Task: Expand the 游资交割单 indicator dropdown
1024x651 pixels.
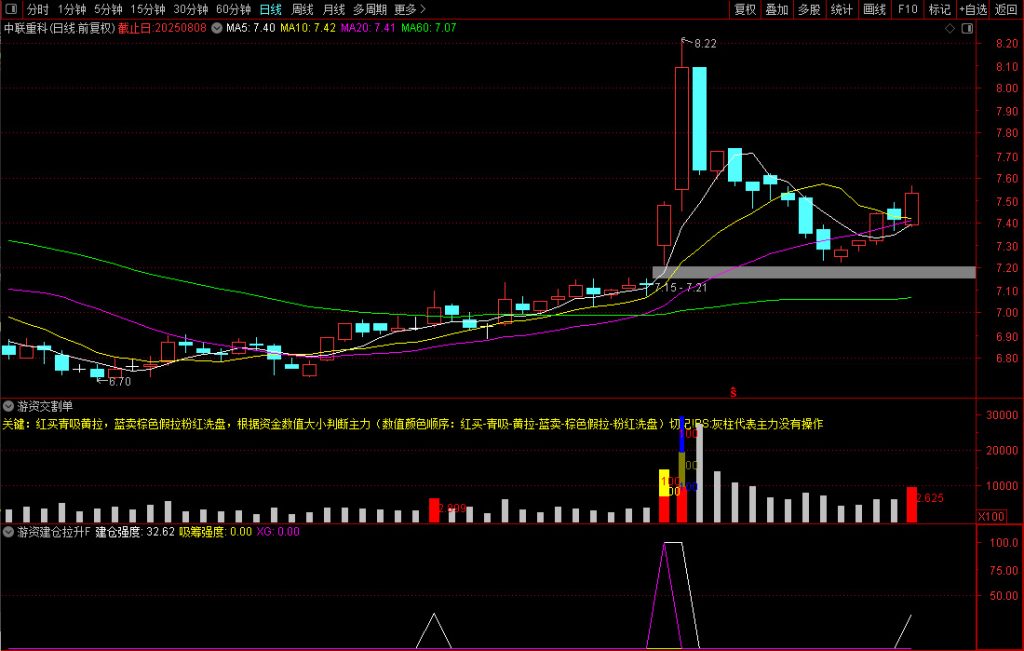Action: 9,406
